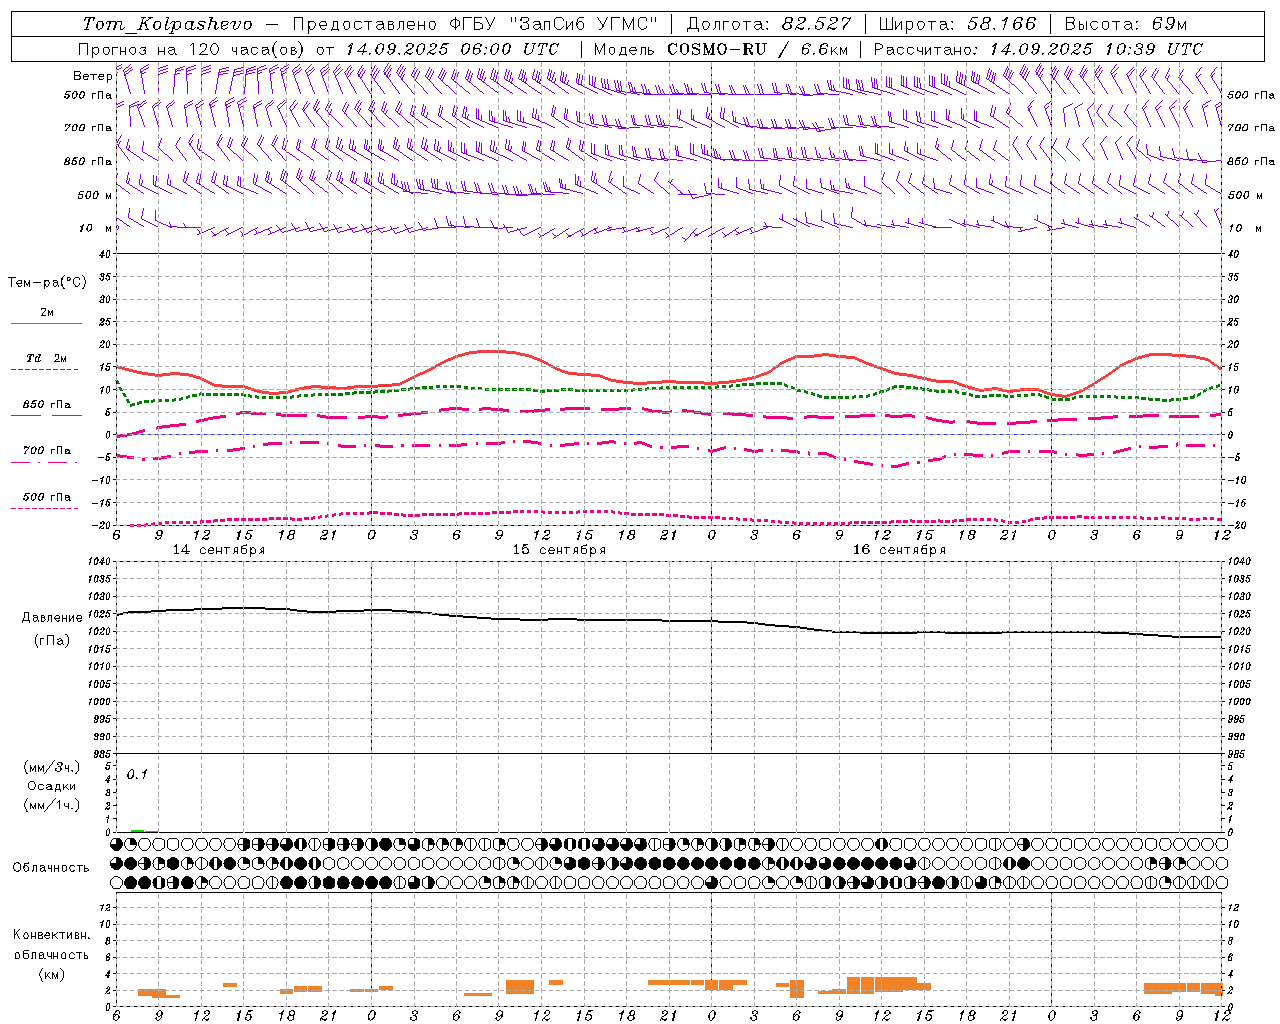This screenshot has width=1280, height=1024.
Task: Click the green precipitation bar
Action: 138,831
